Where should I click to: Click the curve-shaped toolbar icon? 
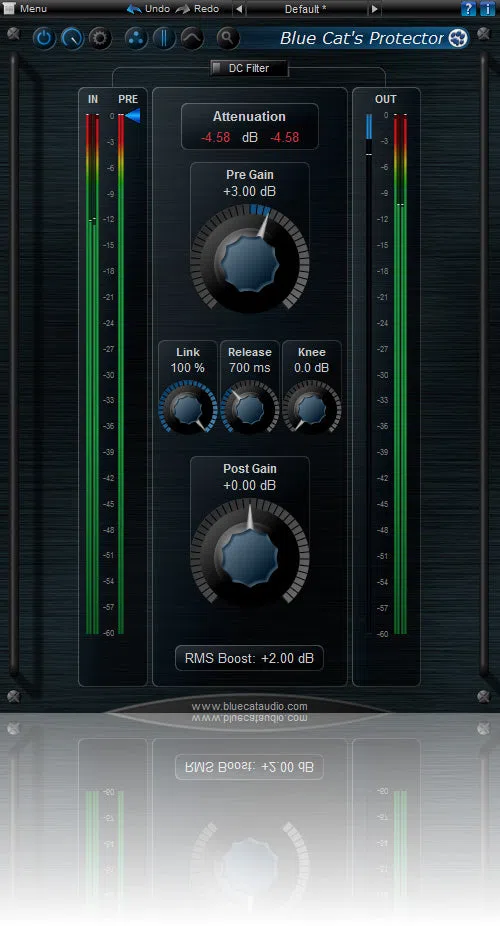(x=192, y=39)
